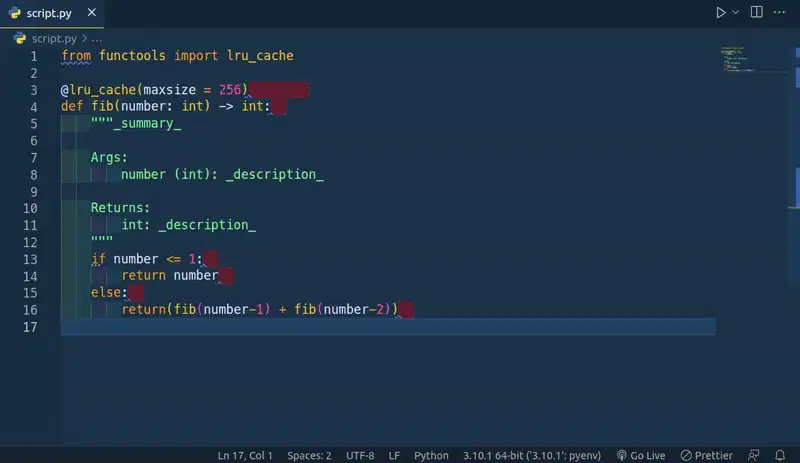The image size is (800, 463).
Task: Click Returns: in the docstring
Action: tap(120, 208)
